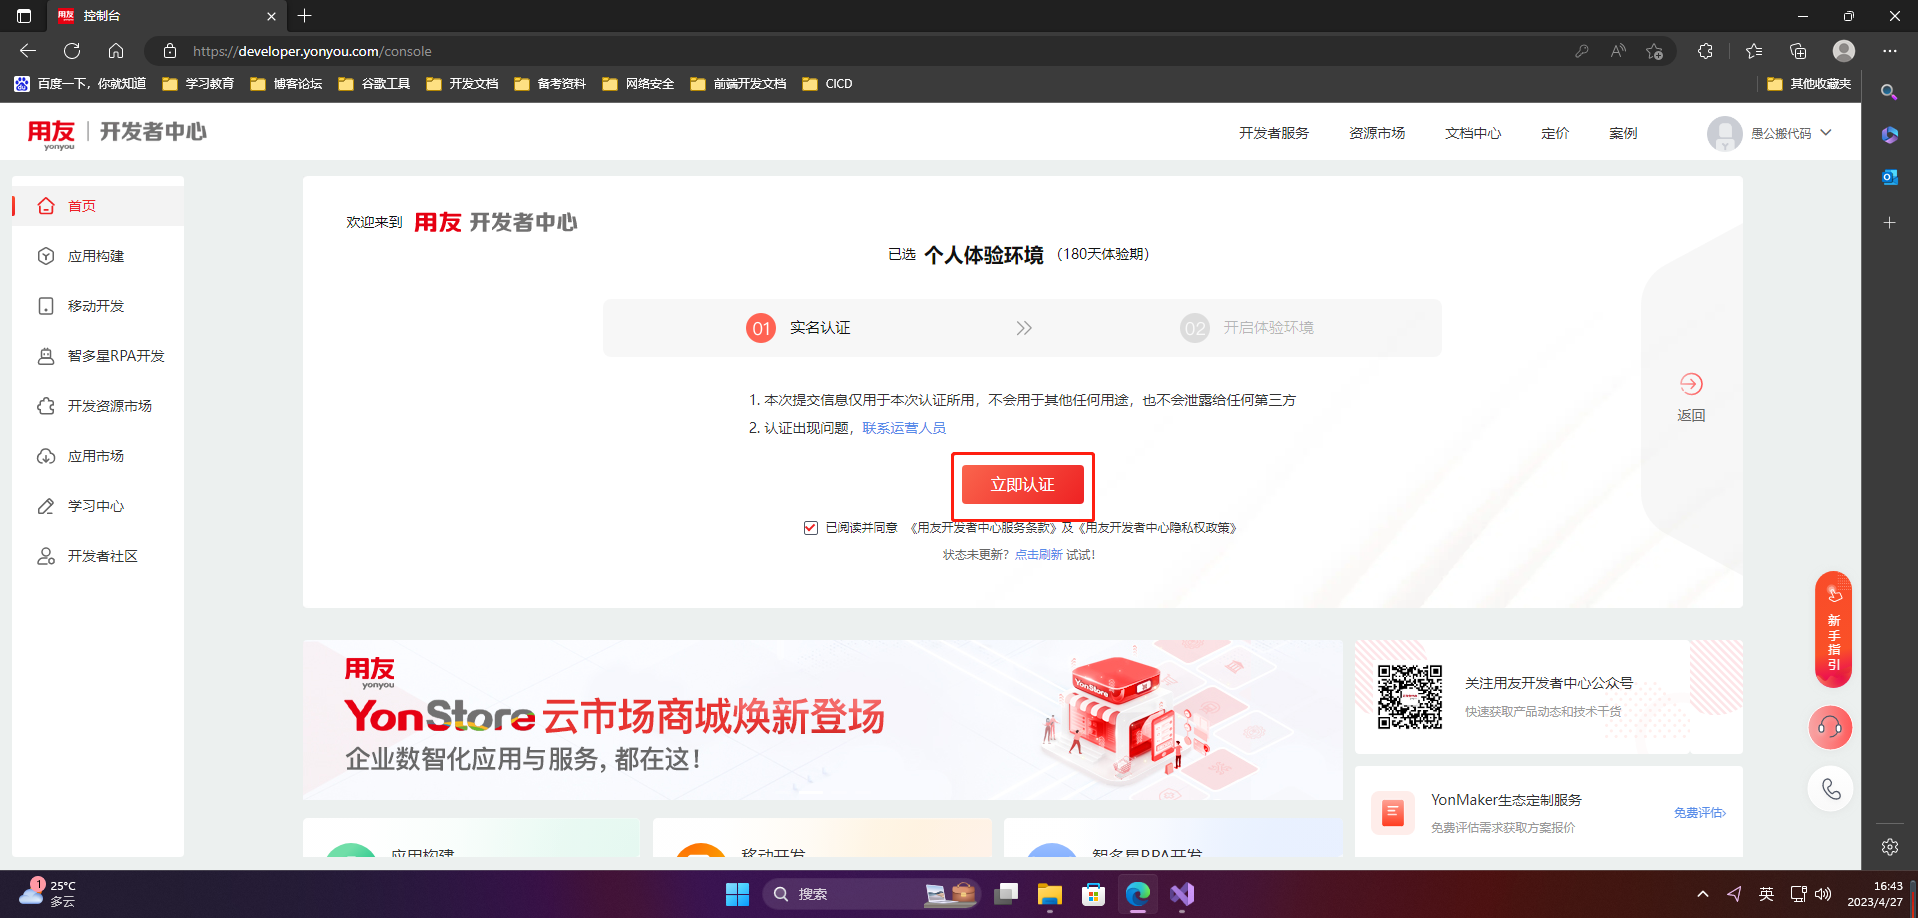The width and height of the screenshot is (1918, 918).
Task: Open the 新手指引 floating guide button
Action: point(1833,629)
